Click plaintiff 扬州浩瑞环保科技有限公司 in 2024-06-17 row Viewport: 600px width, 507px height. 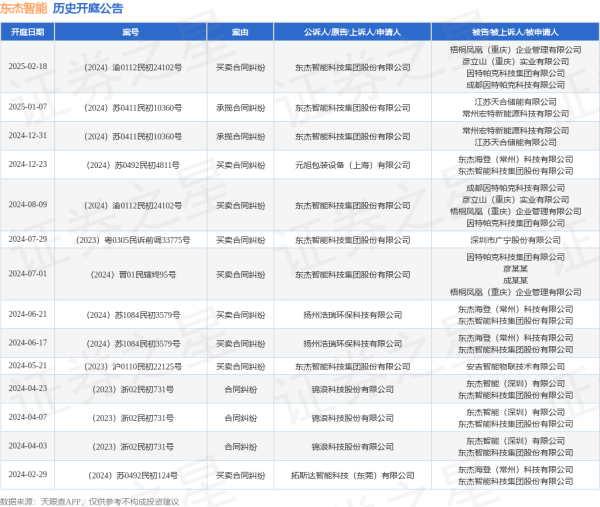point(352,344)
